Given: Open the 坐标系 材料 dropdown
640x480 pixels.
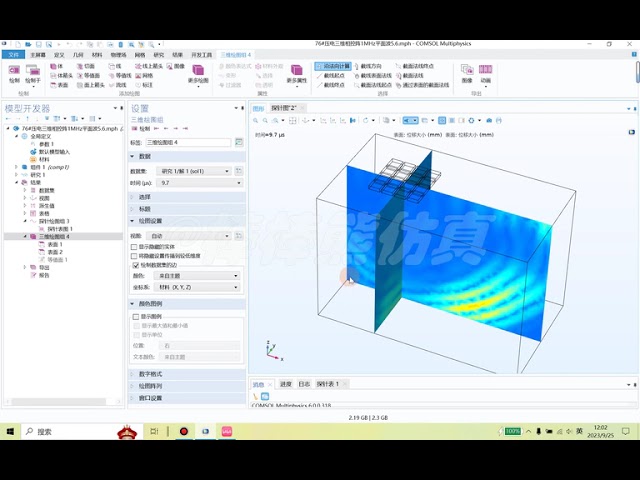Looking at the screenshot, I should [198, 287].
